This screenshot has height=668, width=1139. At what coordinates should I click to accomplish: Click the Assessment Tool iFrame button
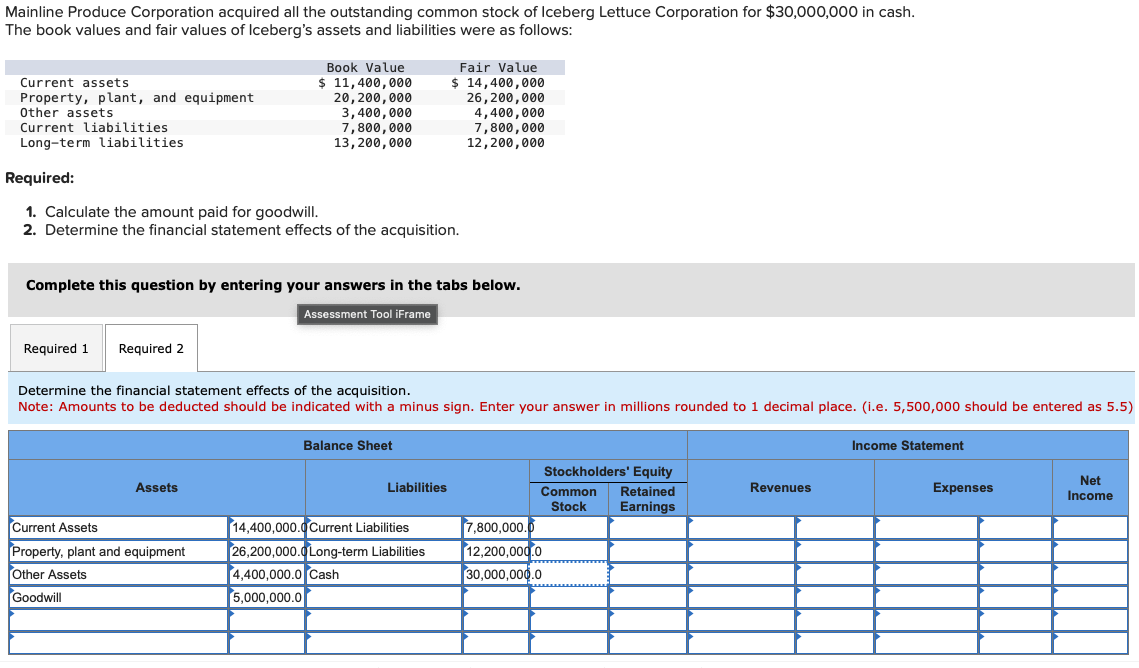coord(367,314)
